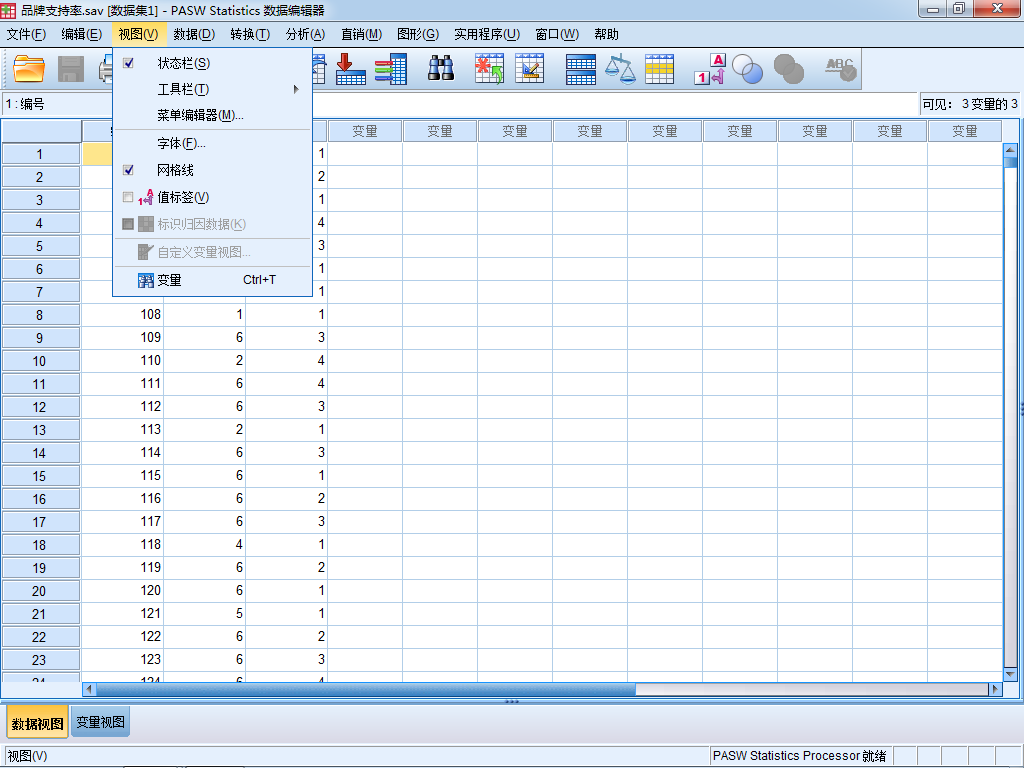Click the horizontal scrollbar right arrow
Image resolution: width=1024 pixels, height=768 pixels.
995,689
